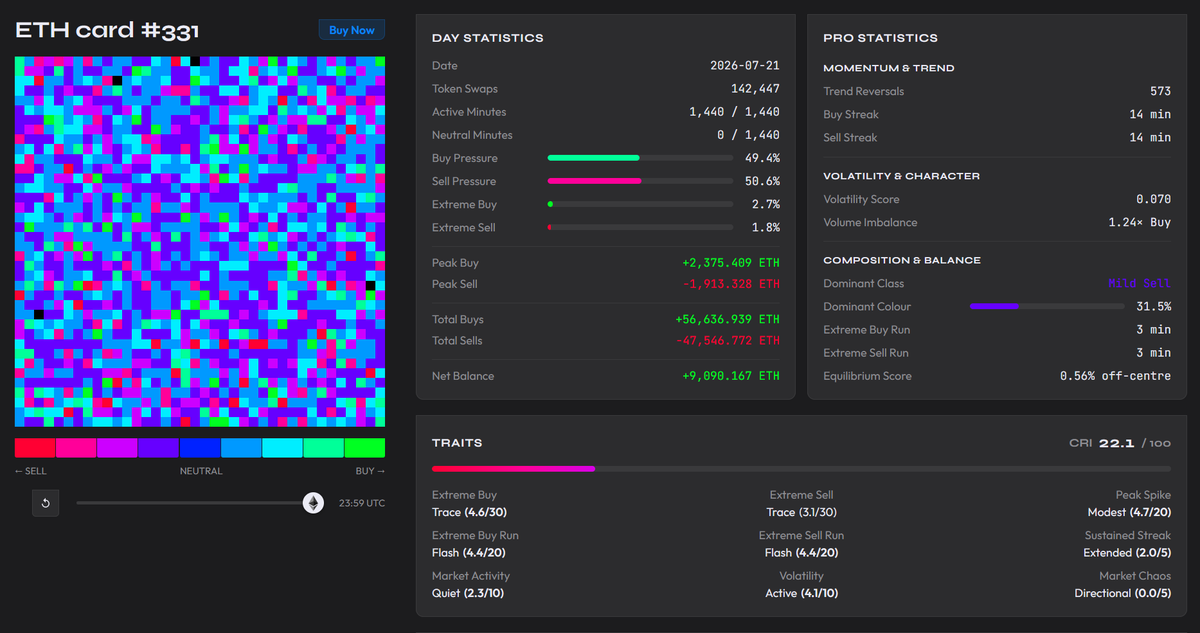Select the violet legend swatch
This screenshot has width=1200, height=633.
tap(158, 448)
